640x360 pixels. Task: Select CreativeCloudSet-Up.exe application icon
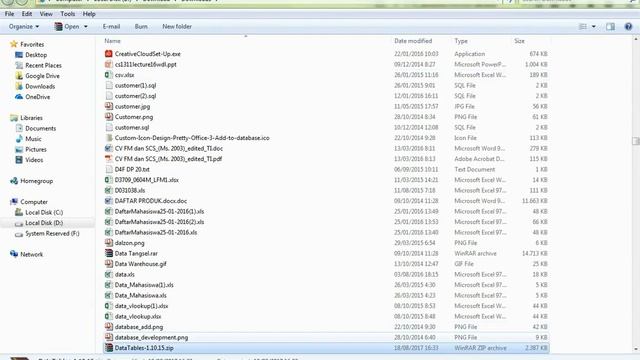[108, 54]
